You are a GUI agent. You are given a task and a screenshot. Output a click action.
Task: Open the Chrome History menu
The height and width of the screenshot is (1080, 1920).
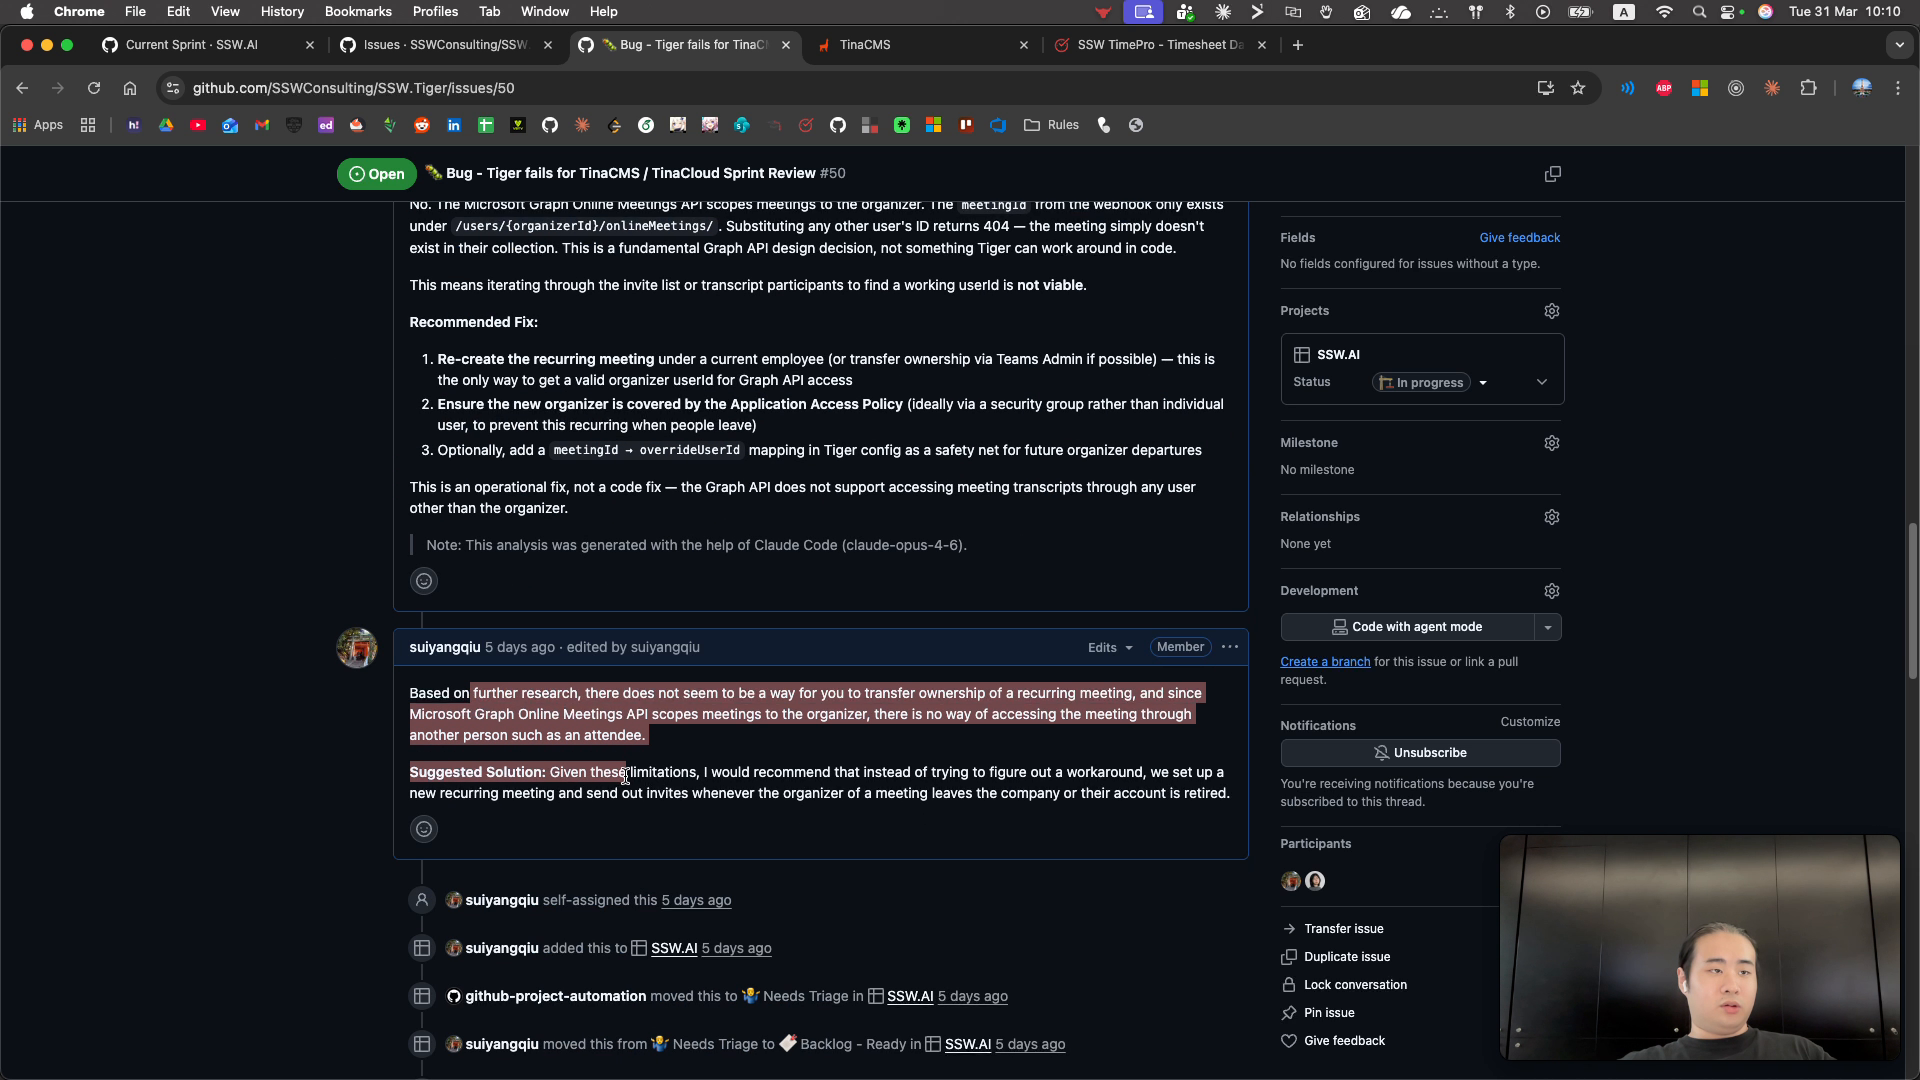(282, 12)
